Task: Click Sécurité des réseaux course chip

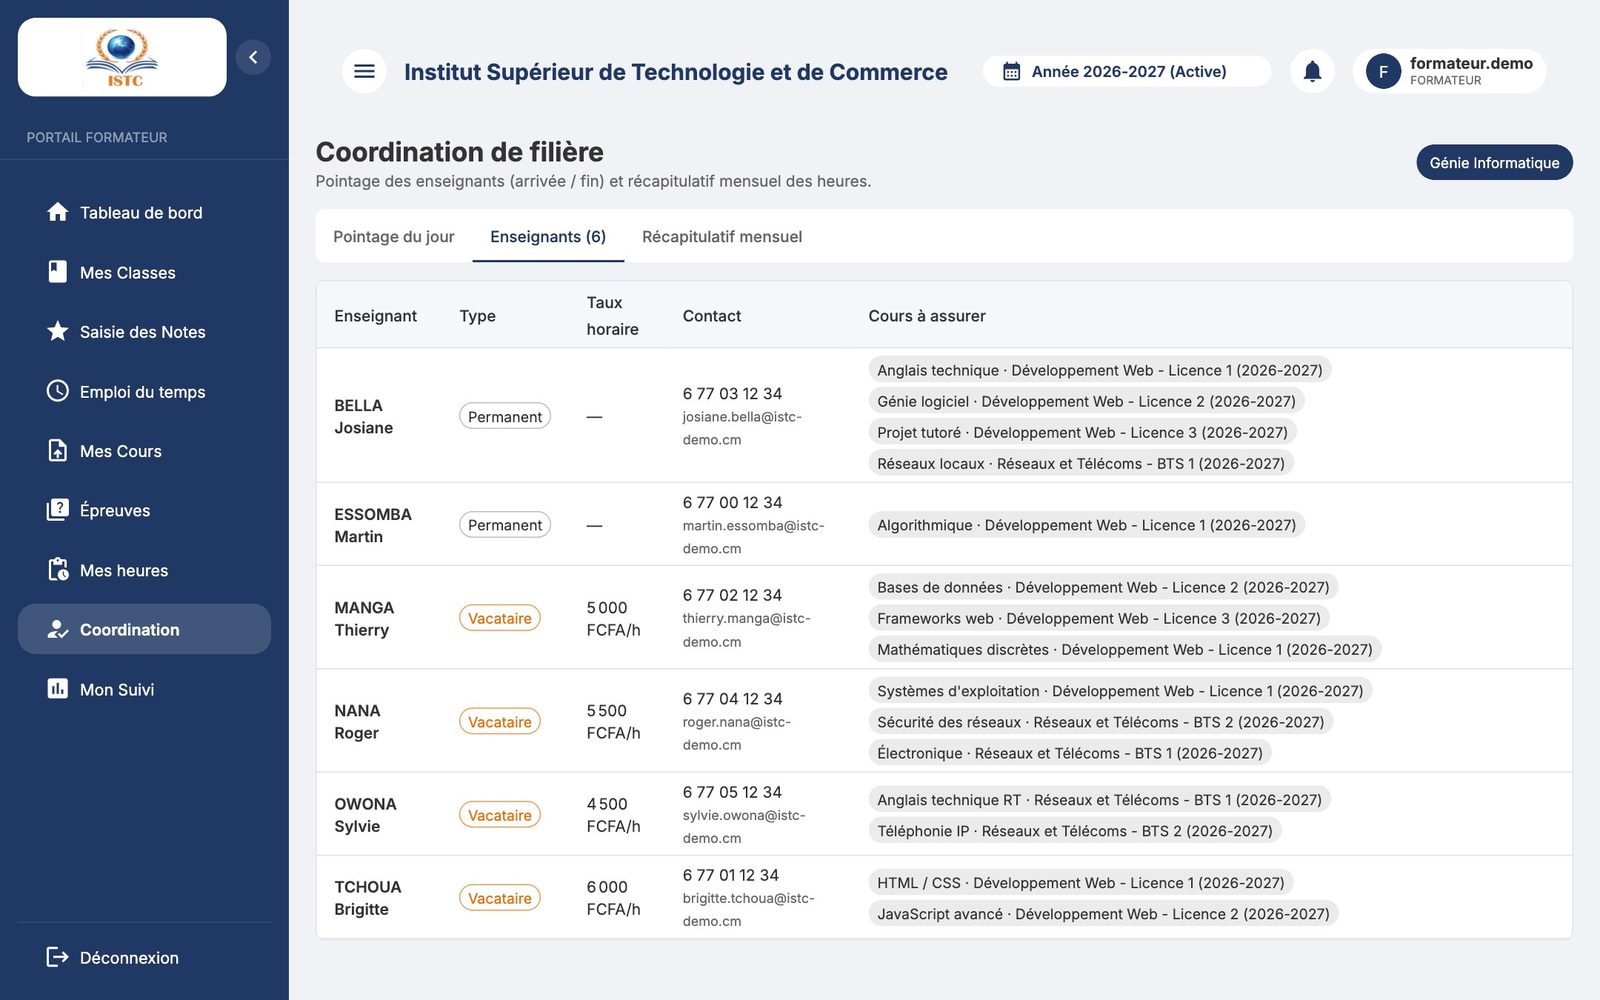Action: 1101,722
